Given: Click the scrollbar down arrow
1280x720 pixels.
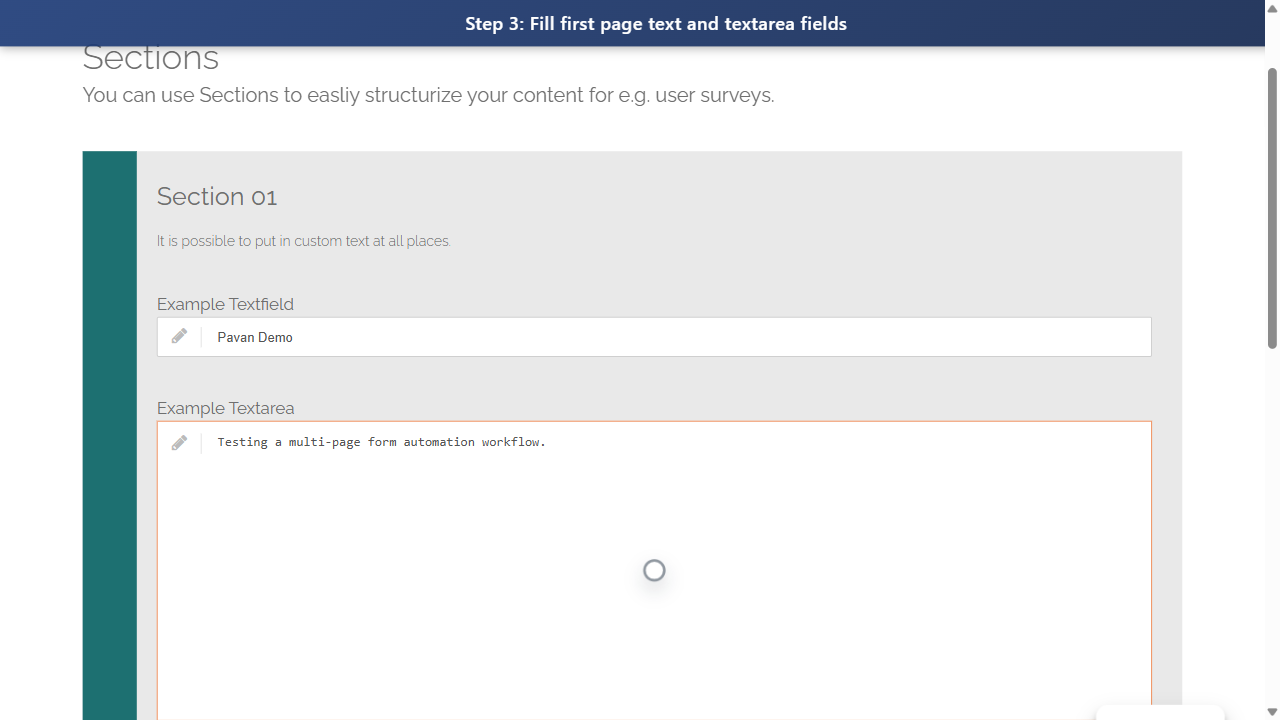Looking at the screenshot, I should pyautogui.click(x=1271, y=712).
